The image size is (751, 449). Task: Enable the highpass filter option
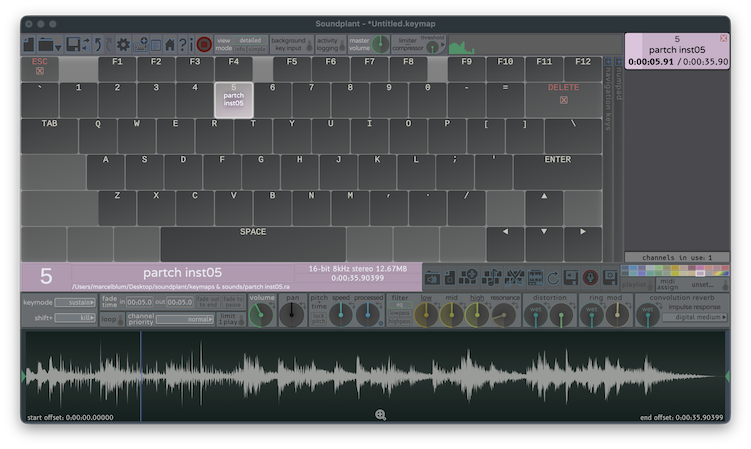click(x=399, y=321)
